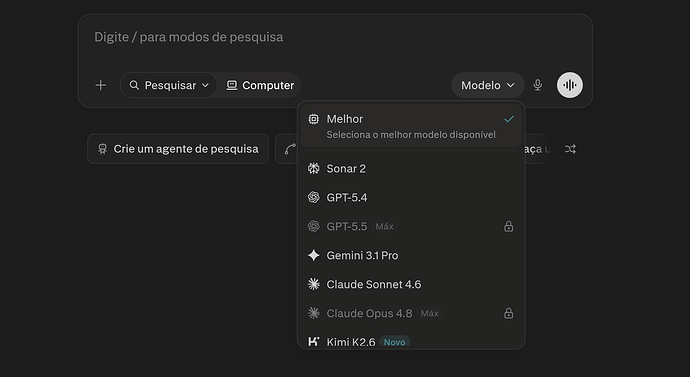Click the chevron next to Pesquisar
The height and width of the screenshot is (377, 690).
point(205,85)
